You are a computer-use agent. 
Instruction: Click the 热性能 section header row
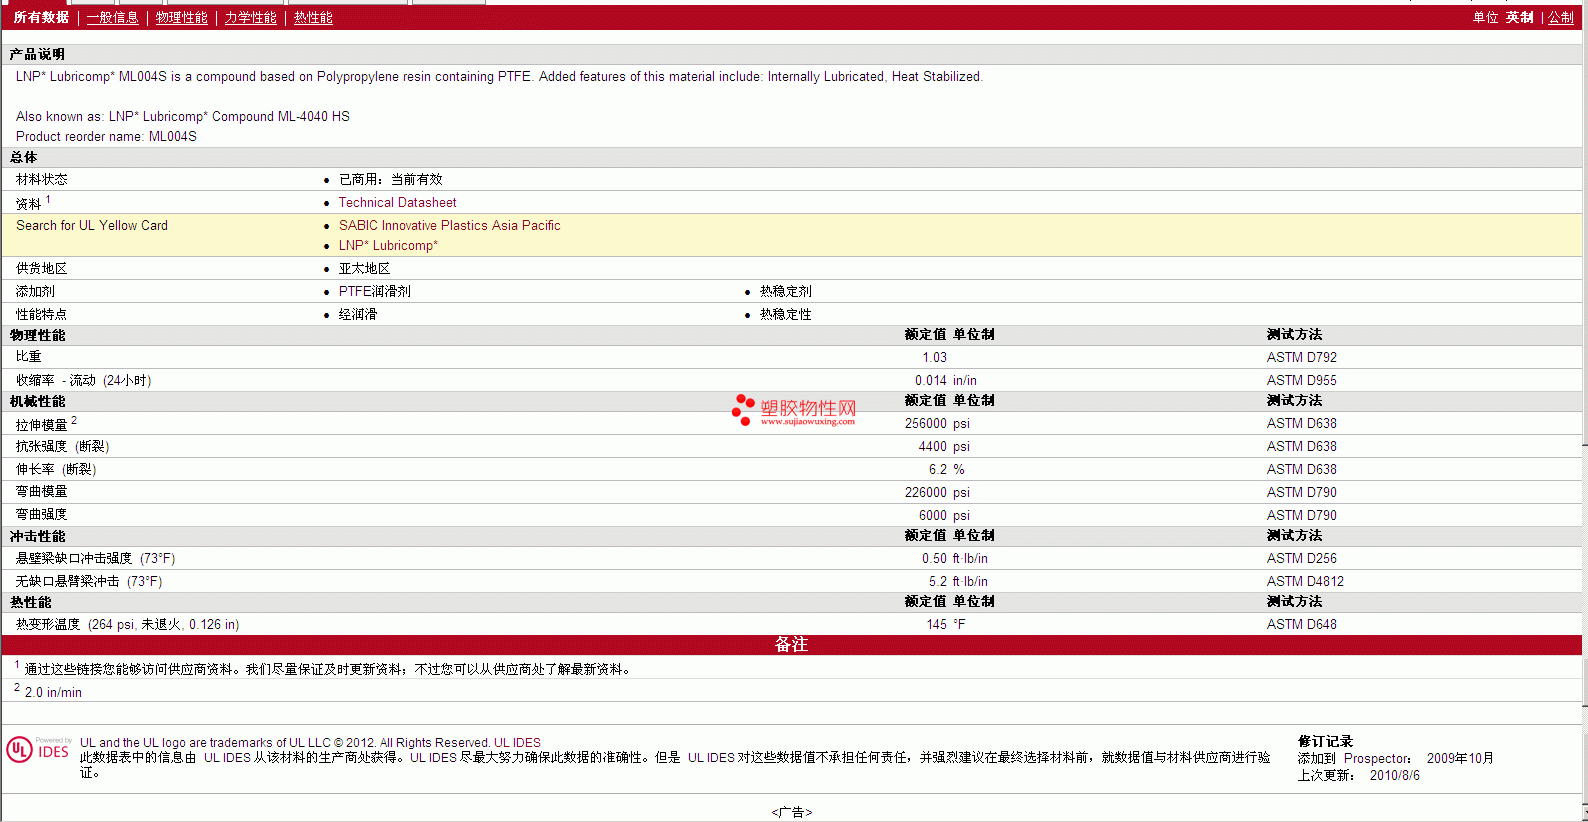[x=792, y=603]
